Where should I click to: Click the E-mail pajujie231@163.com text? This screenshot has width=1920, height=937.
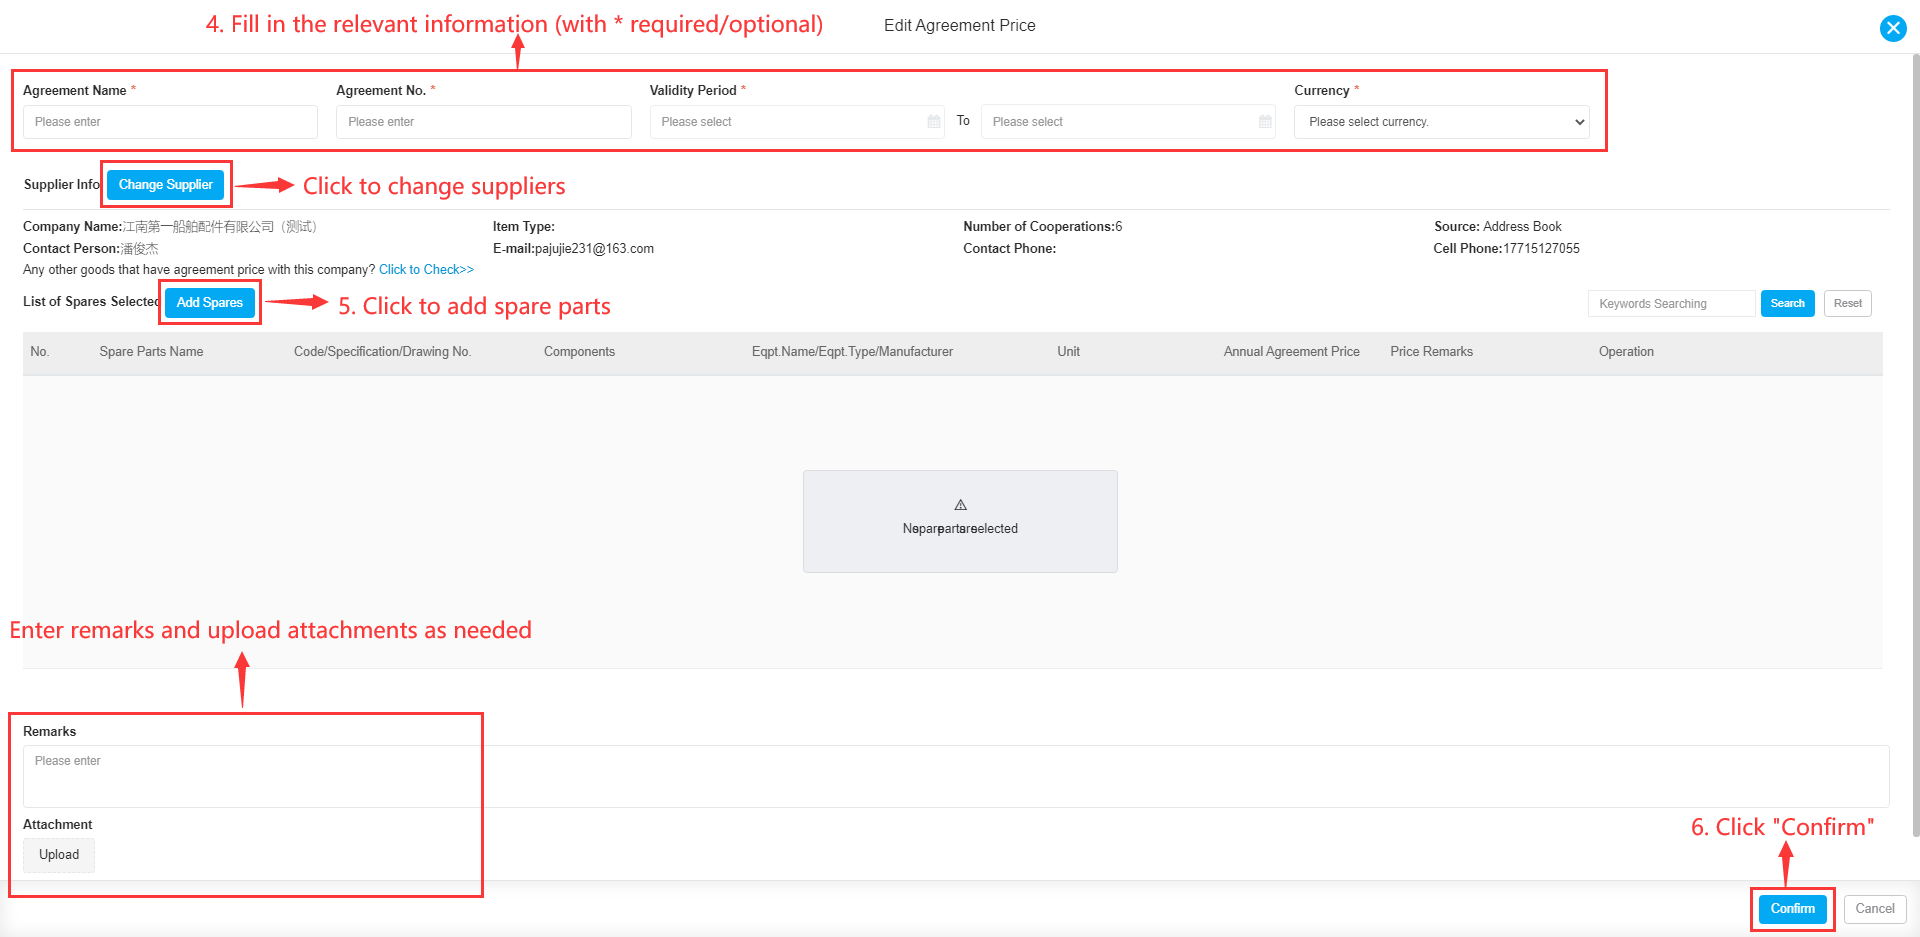573,249
